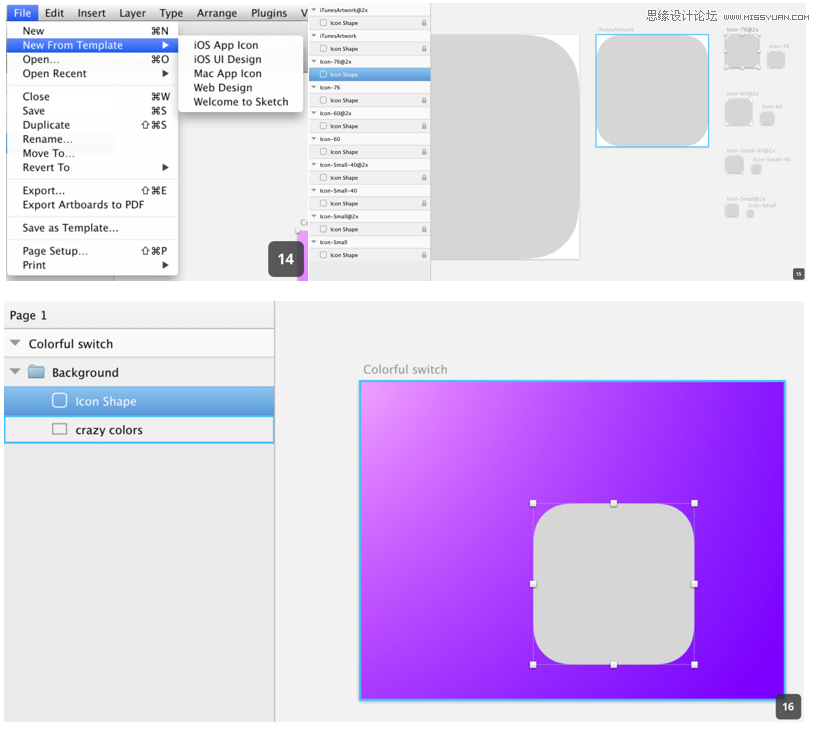Image resolution: width=820 pixels, height=731 pixels.
Task: Select the Icon-60@2x artboard on canvas
Action: click(738, 112)
